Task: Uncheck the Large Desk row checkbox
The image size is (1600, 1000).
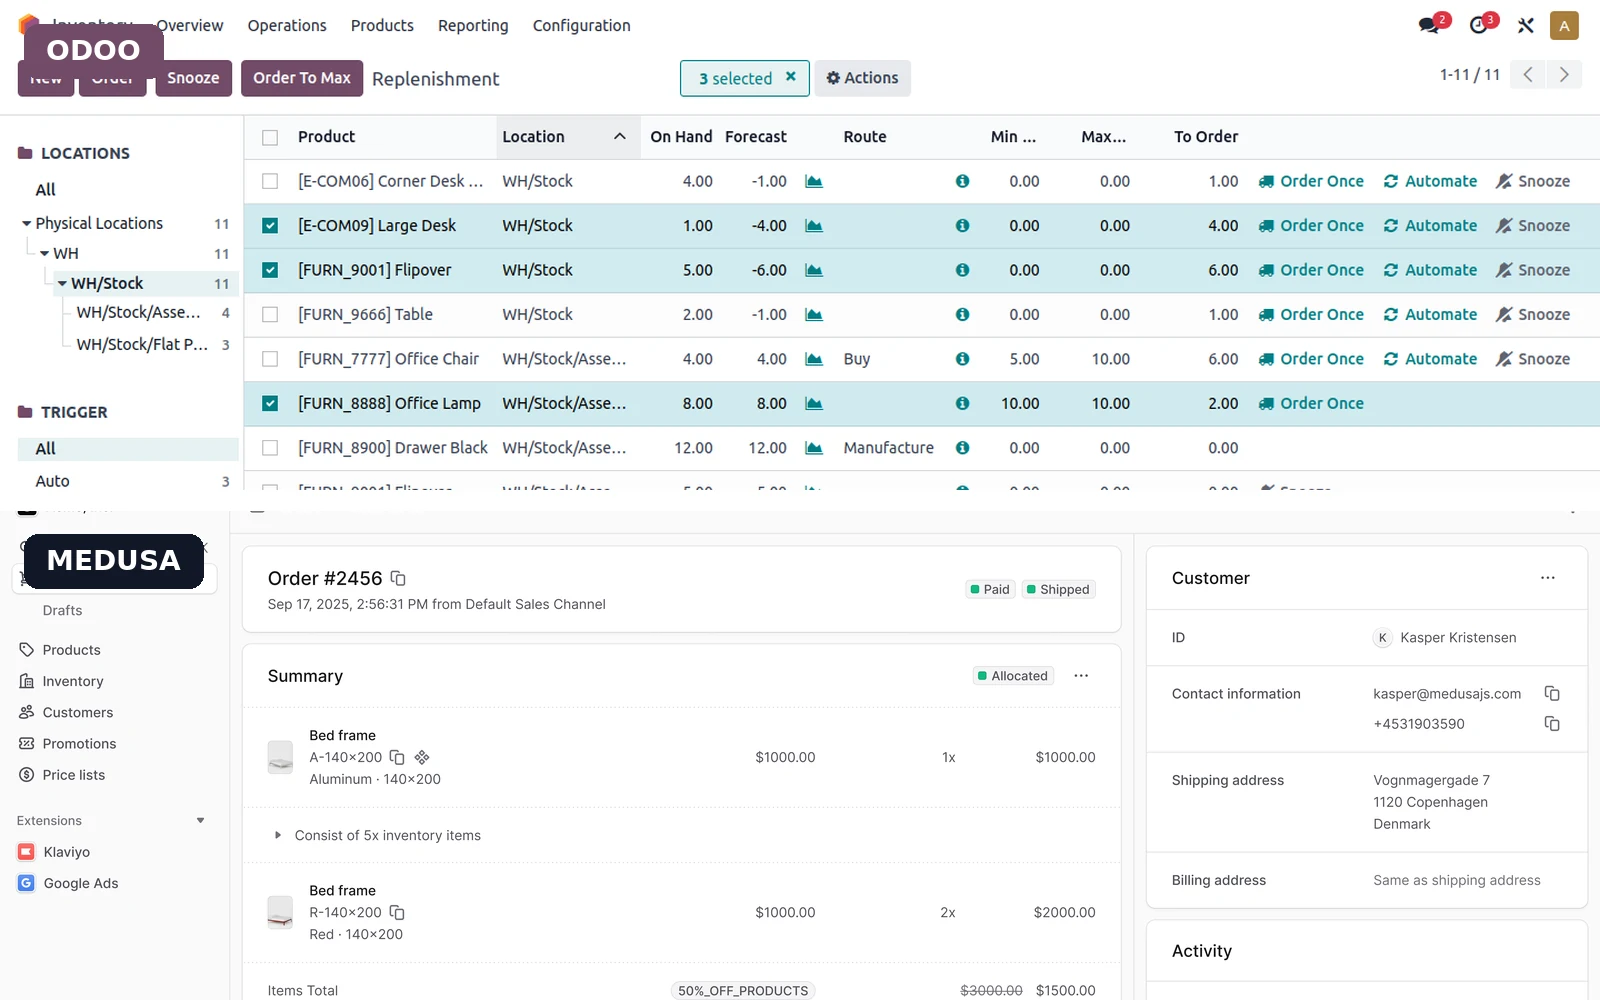Action: (x=270, y=226)
